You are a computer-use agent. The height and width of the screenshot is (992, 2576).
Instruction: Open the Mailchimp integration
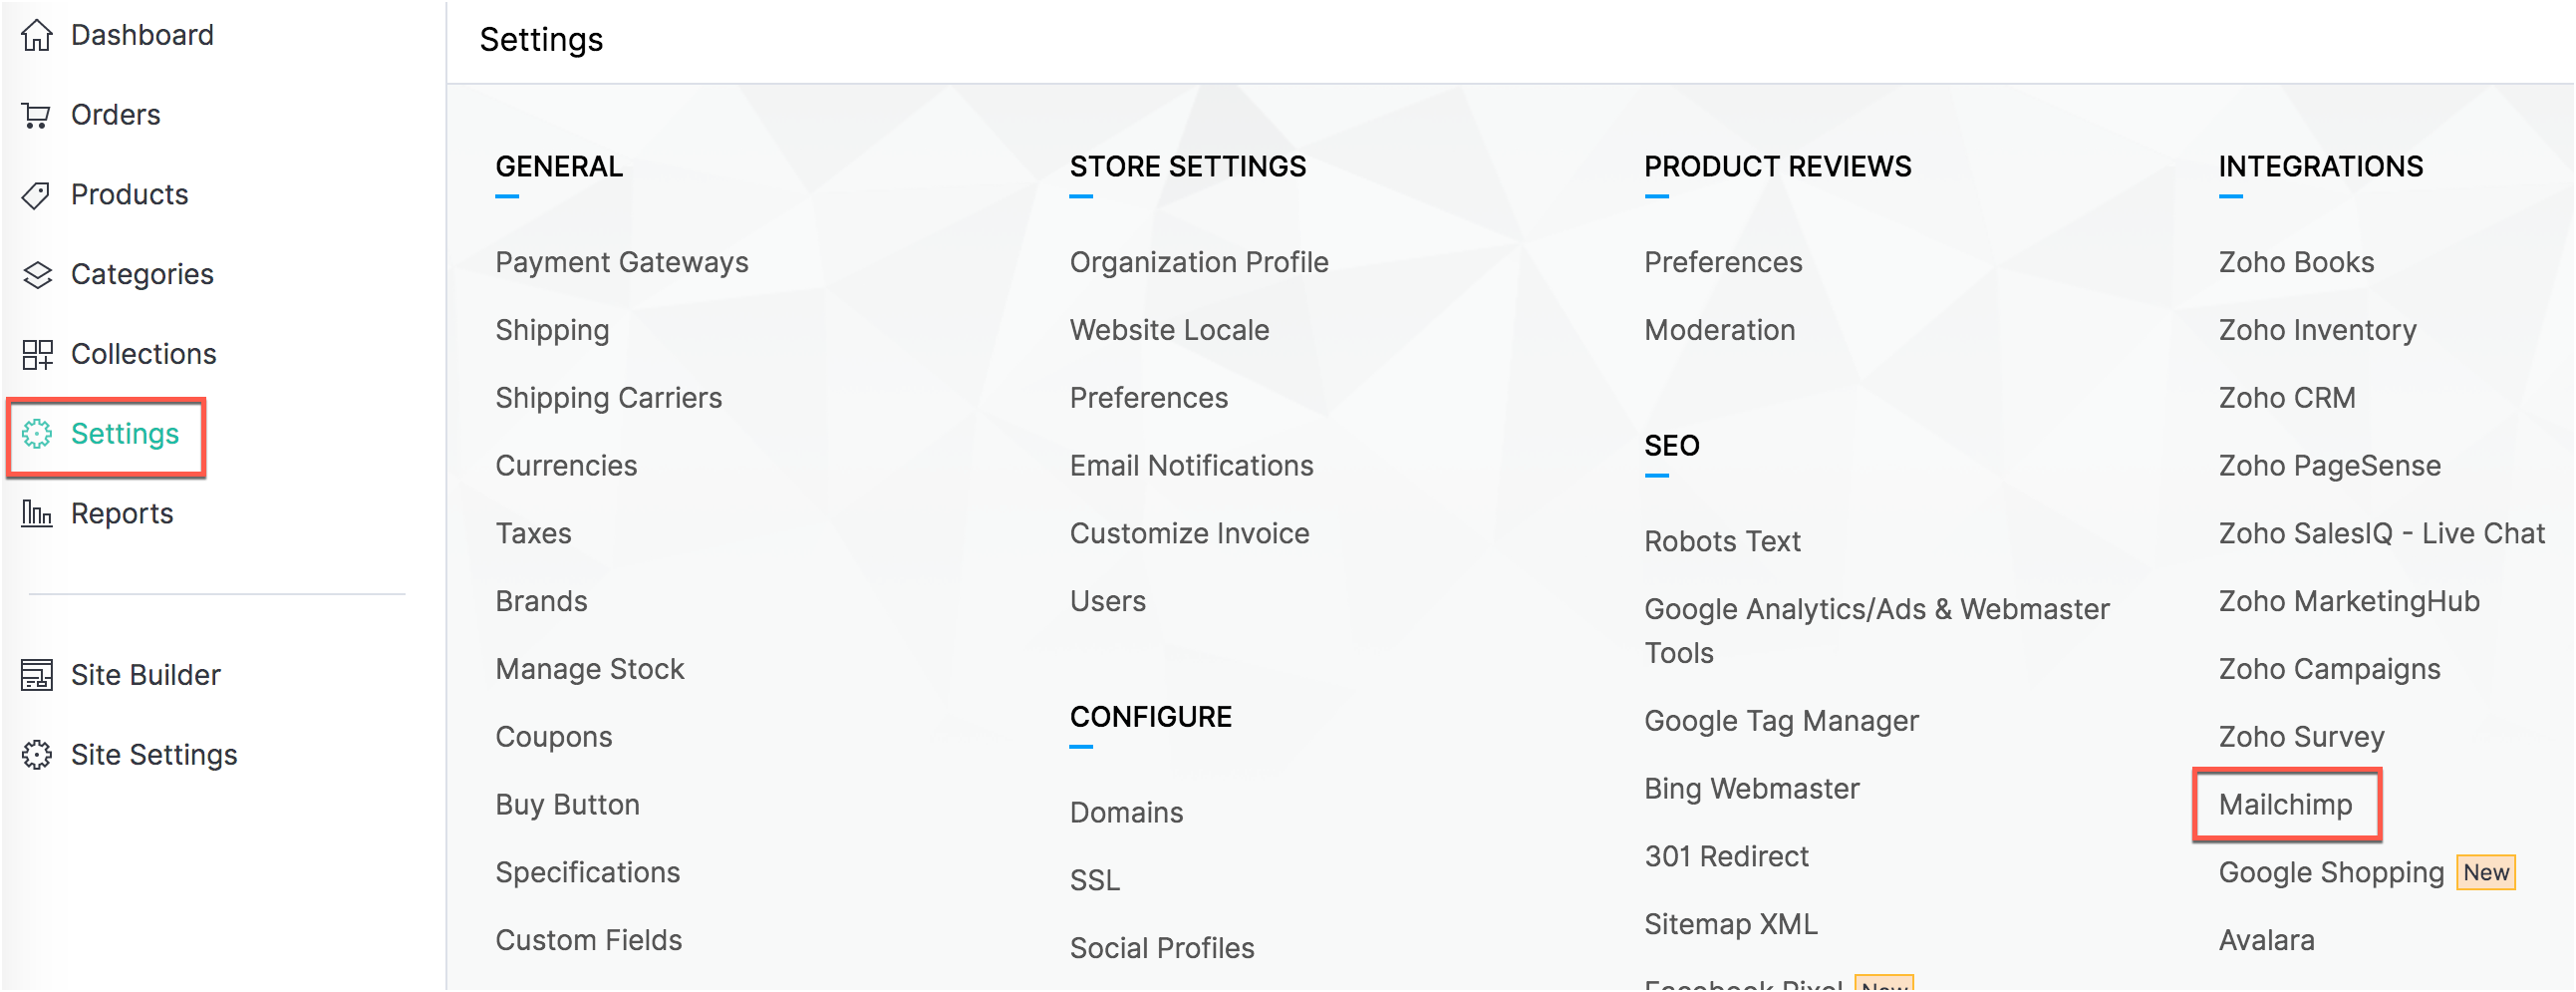(x=2285, y=805)
